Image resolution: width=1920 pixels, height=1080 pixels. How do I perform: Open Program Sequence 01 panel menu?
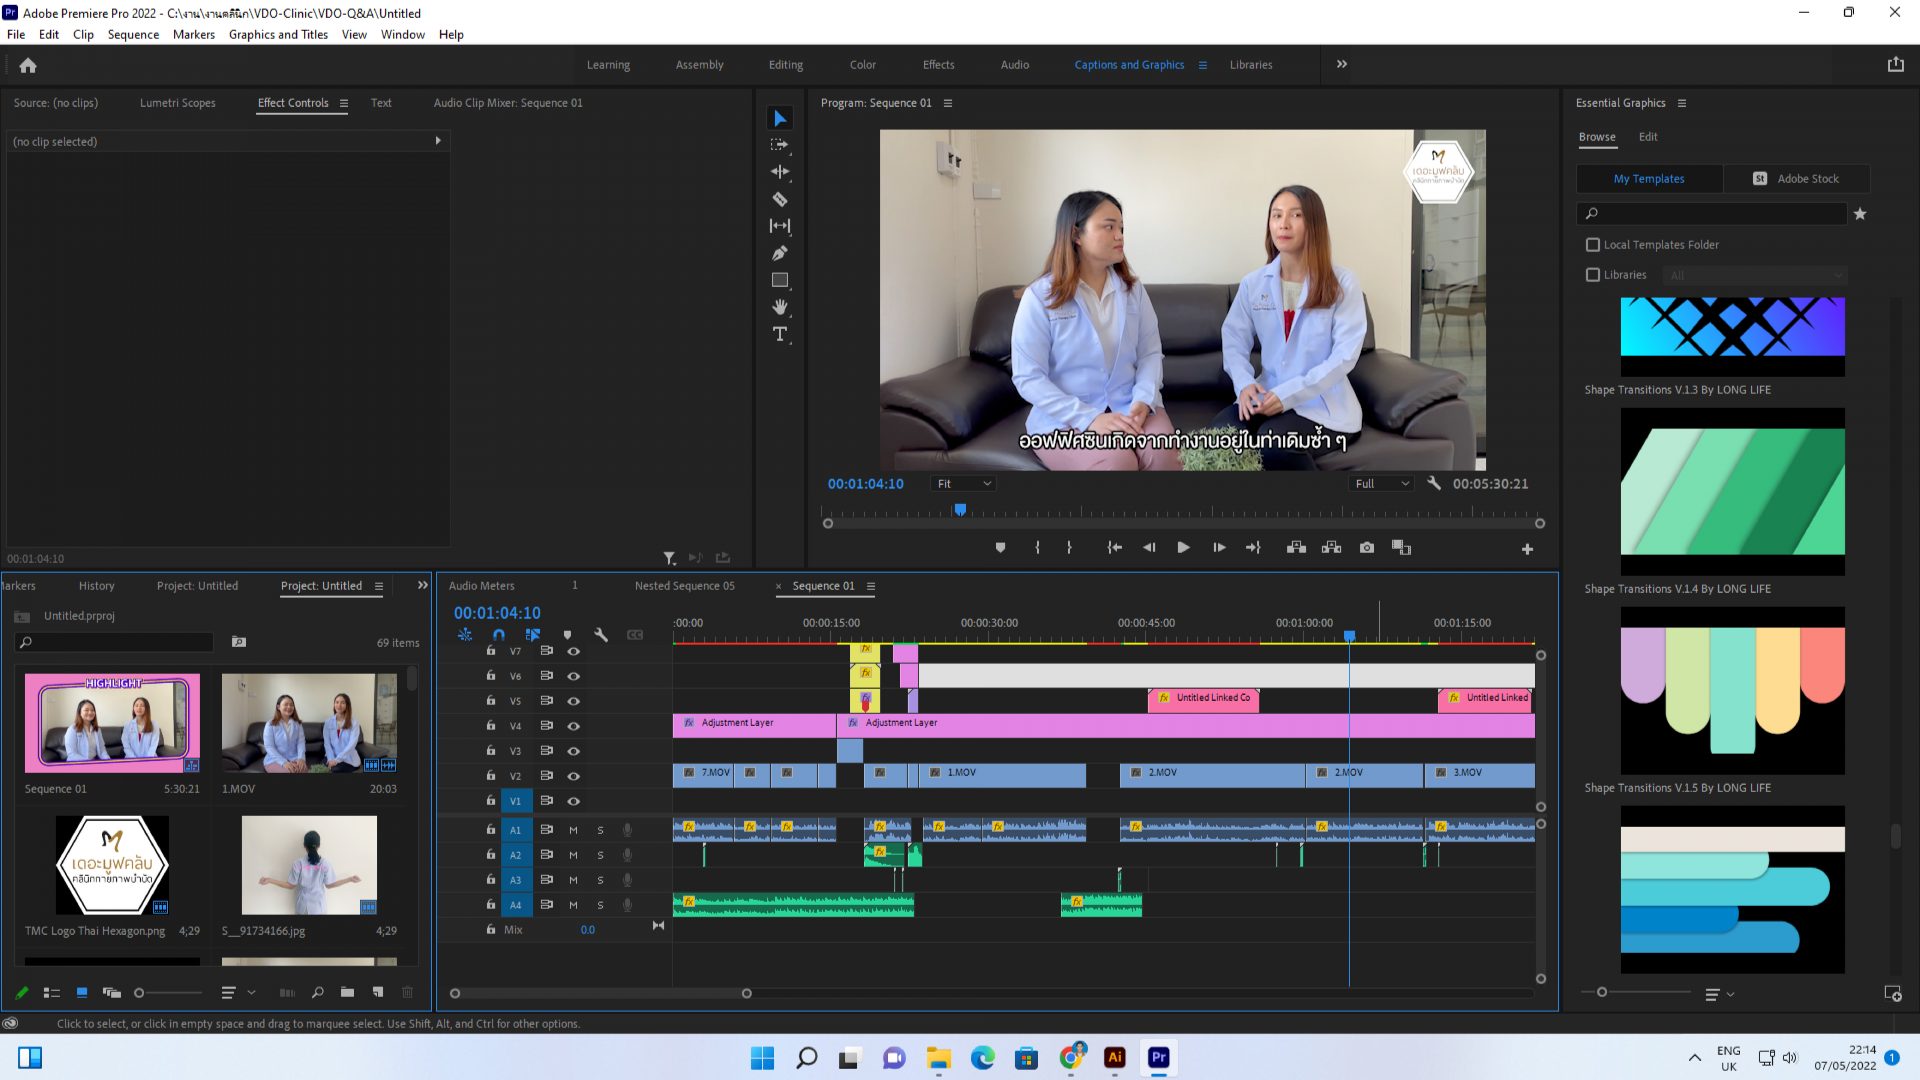click(948, 103)
